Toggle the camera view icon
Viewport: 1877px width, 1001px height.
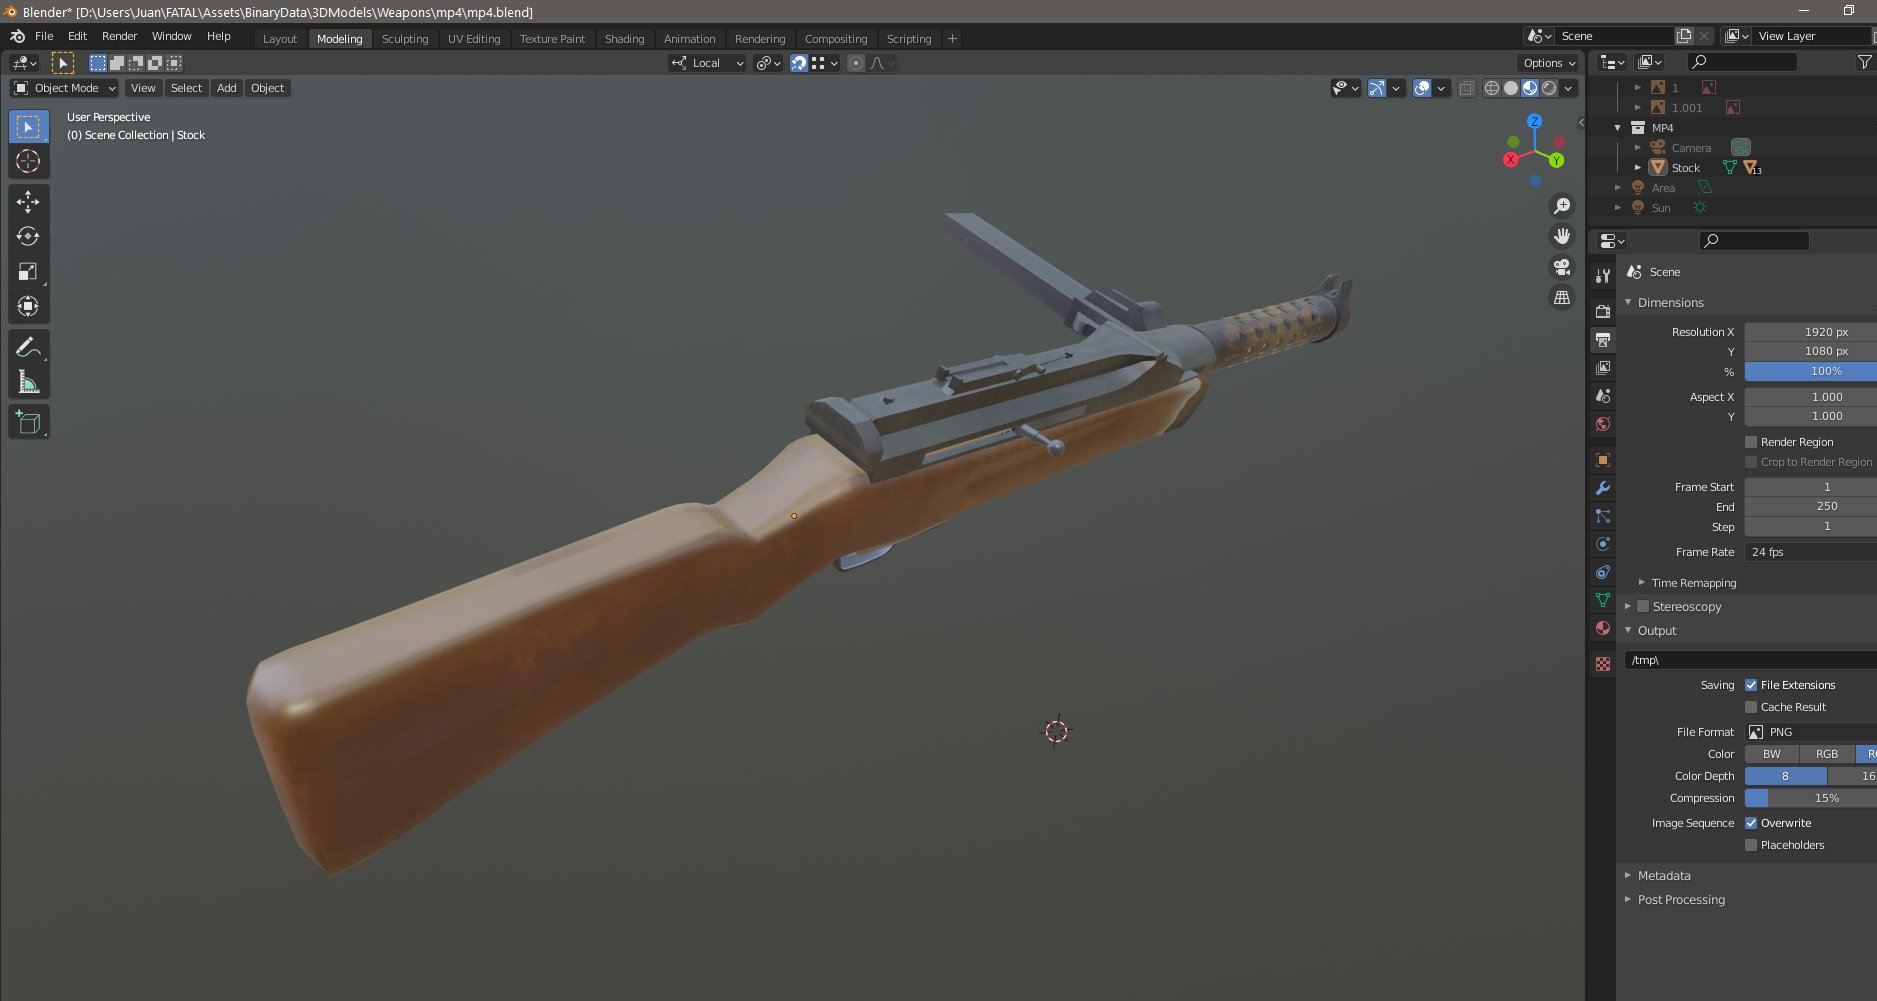pyautogui.click(x=1561, y=267)
